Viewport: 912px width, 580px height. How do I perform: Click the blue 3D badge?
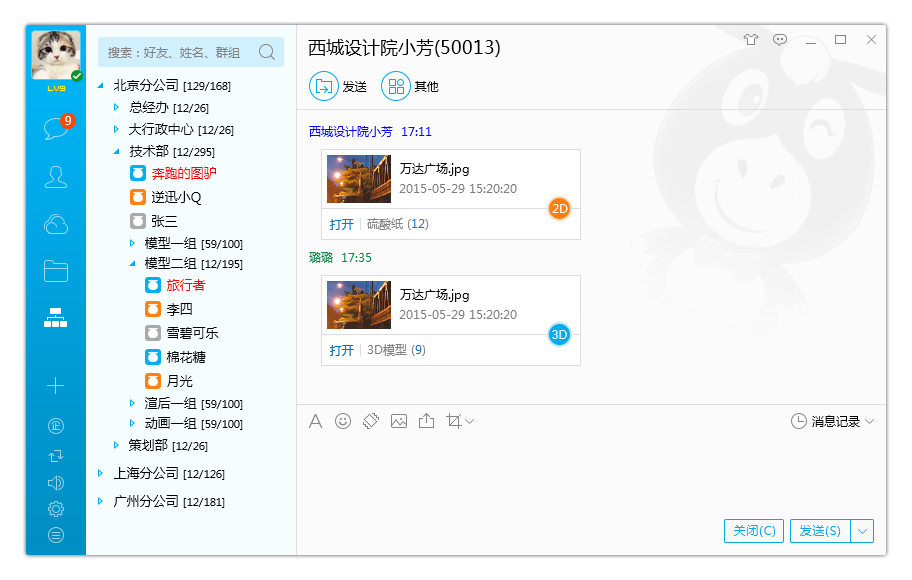click(x=560, y=335)
